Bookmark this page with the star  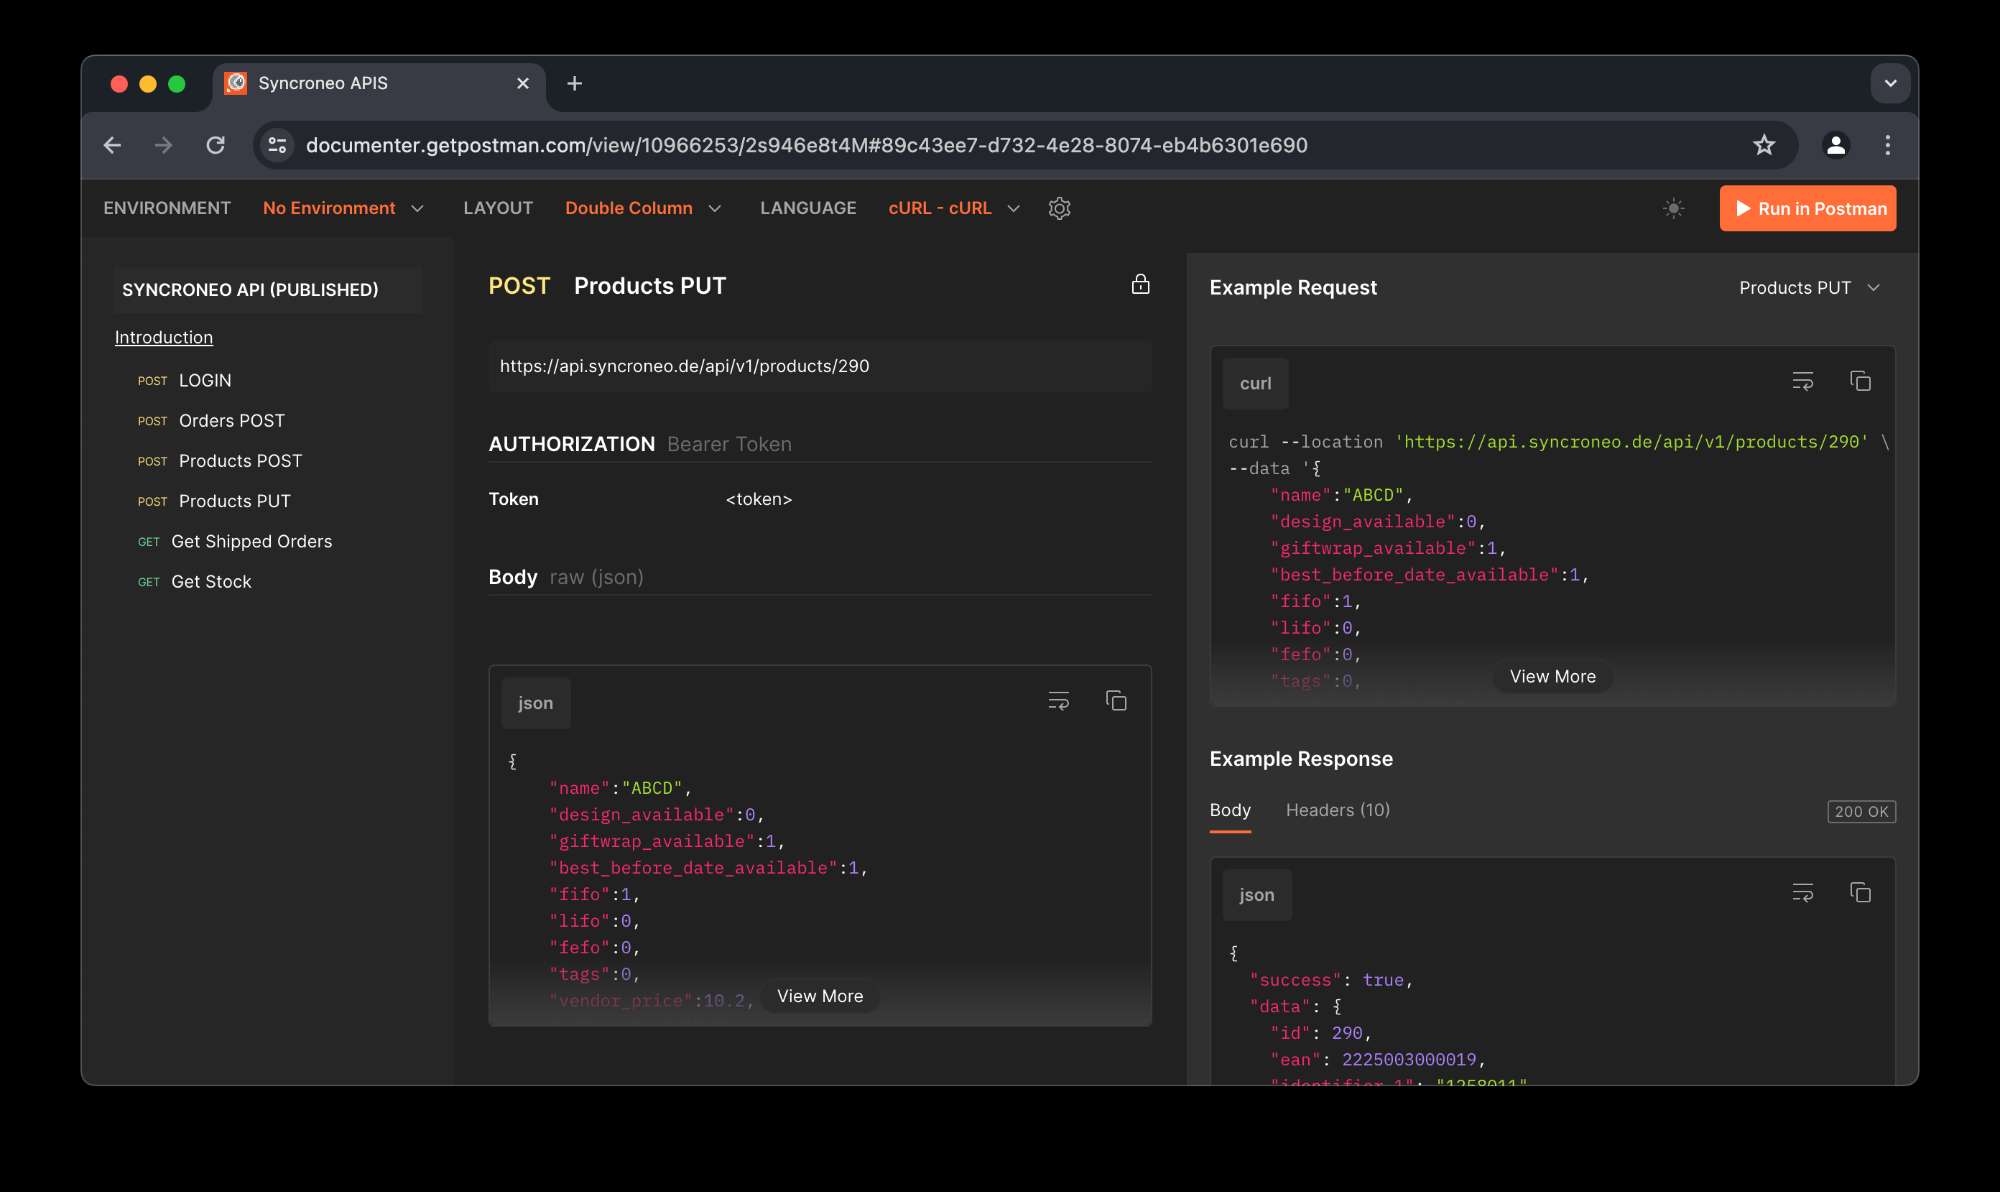pyautogui.click(x=1764, y=145)
